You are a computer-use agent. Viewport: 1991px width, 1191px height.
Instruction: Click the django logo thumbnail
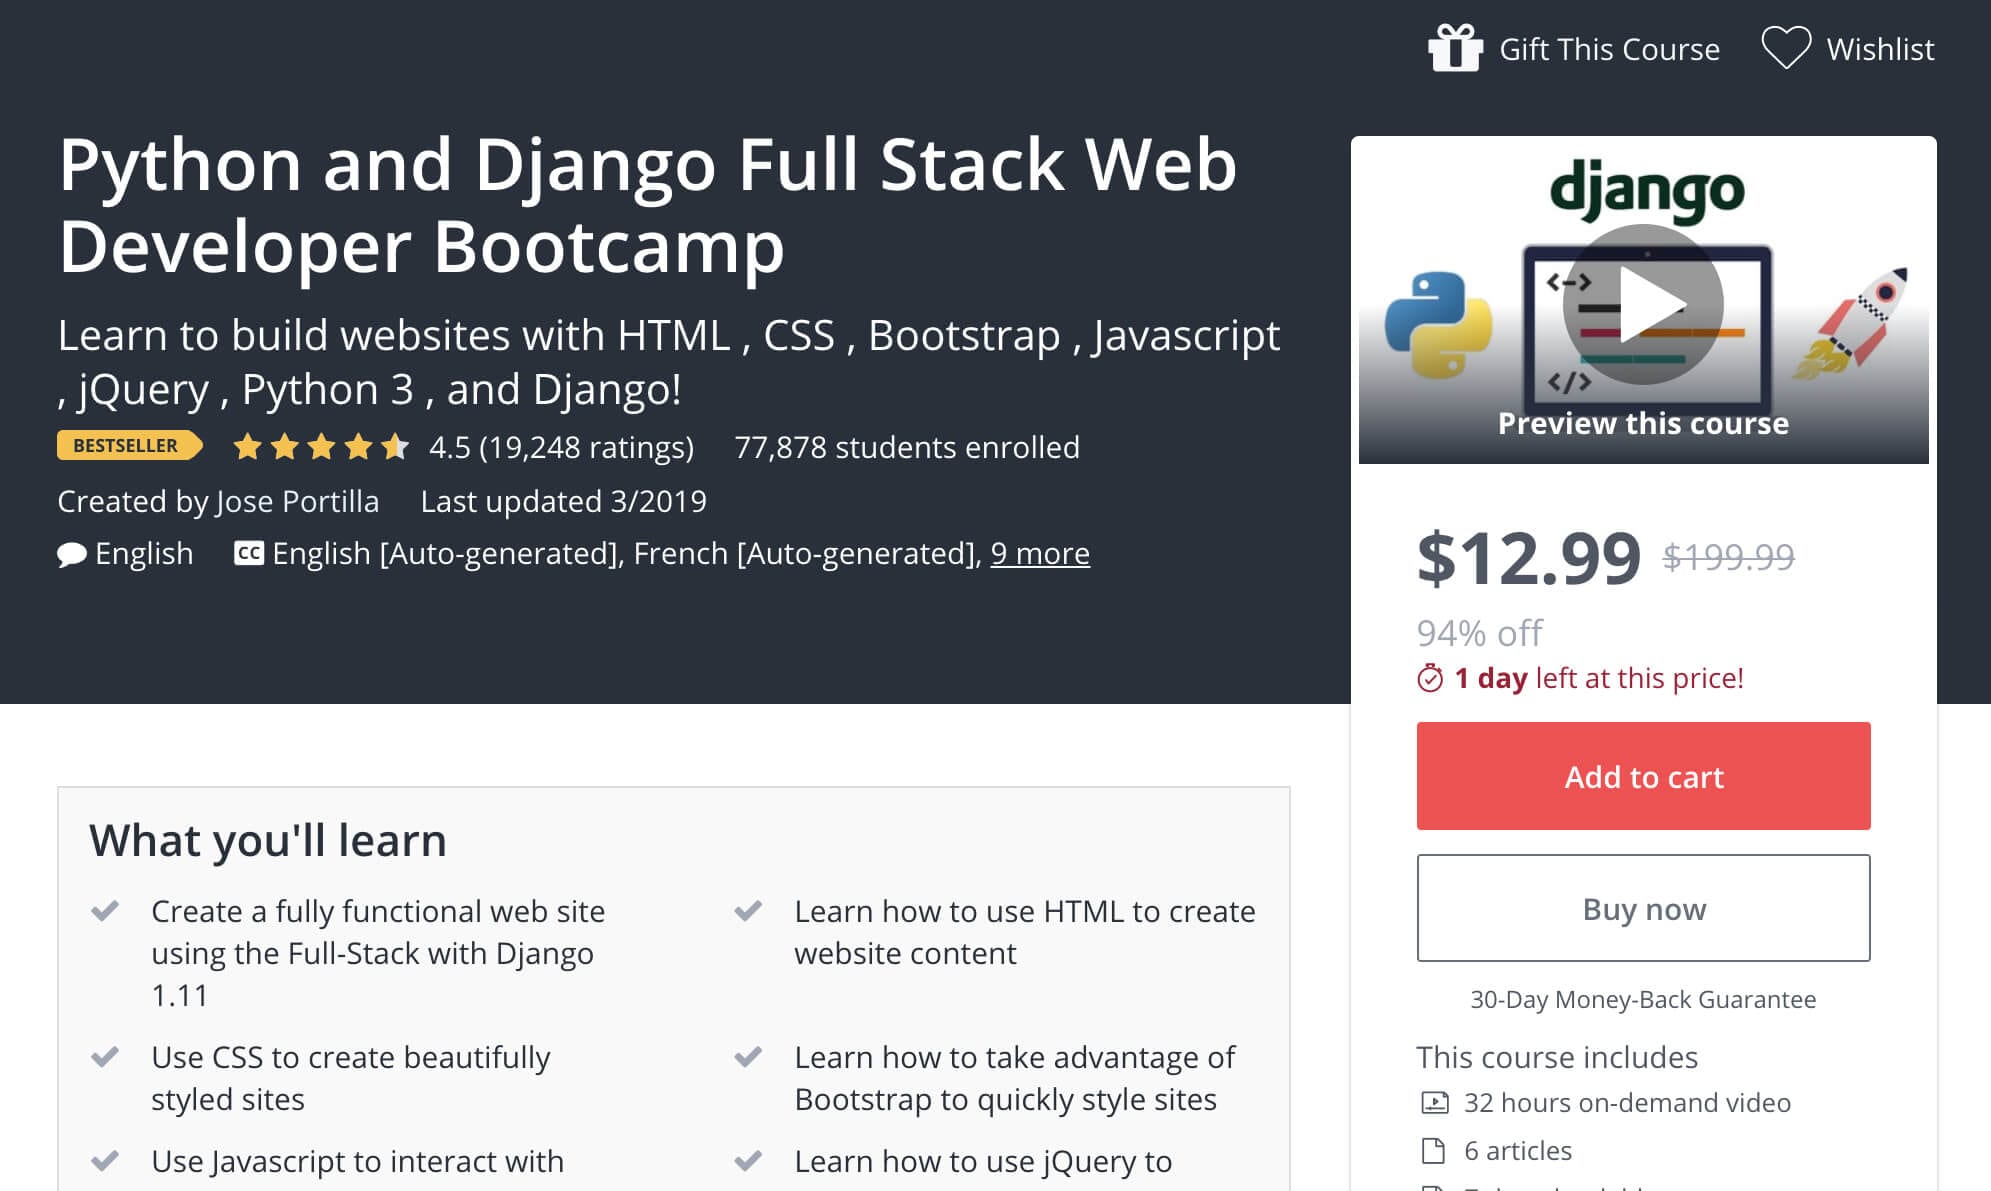point(1646,190)
